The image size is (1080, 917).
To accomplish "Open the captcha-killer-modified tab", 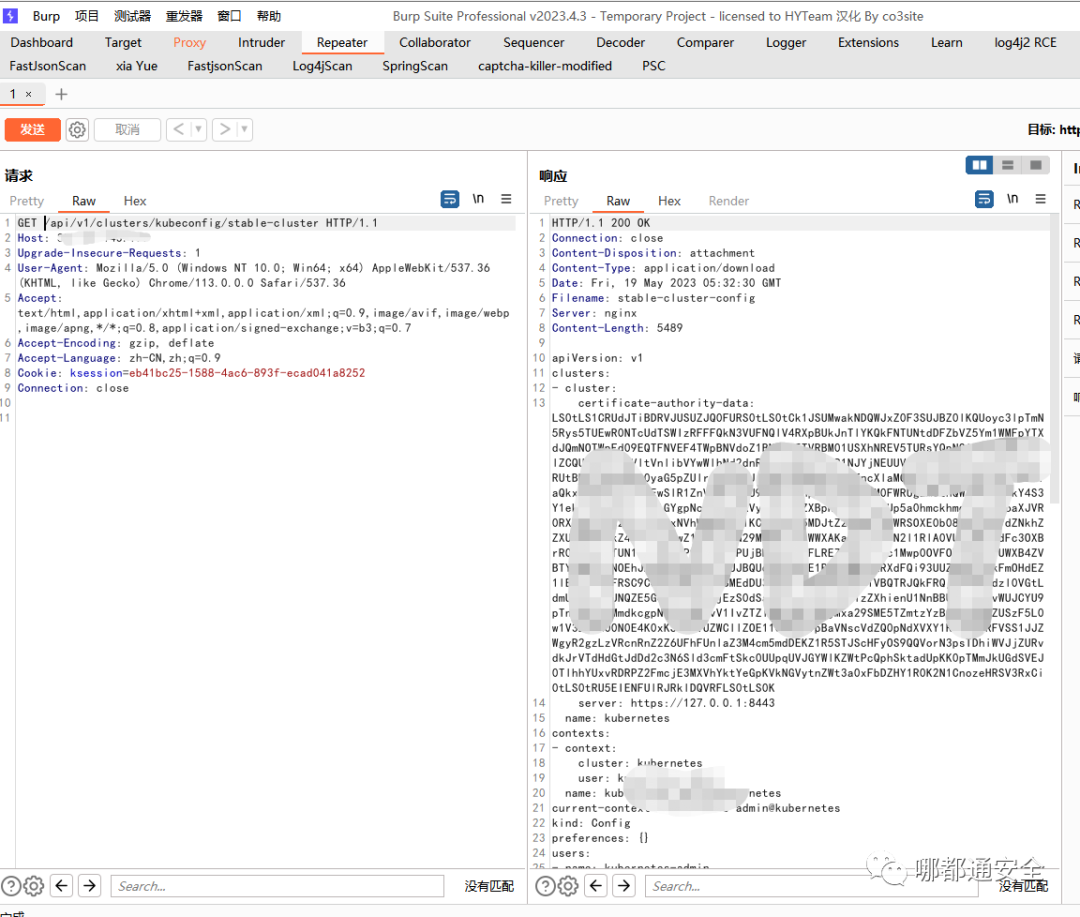I will tap(545, 66).
